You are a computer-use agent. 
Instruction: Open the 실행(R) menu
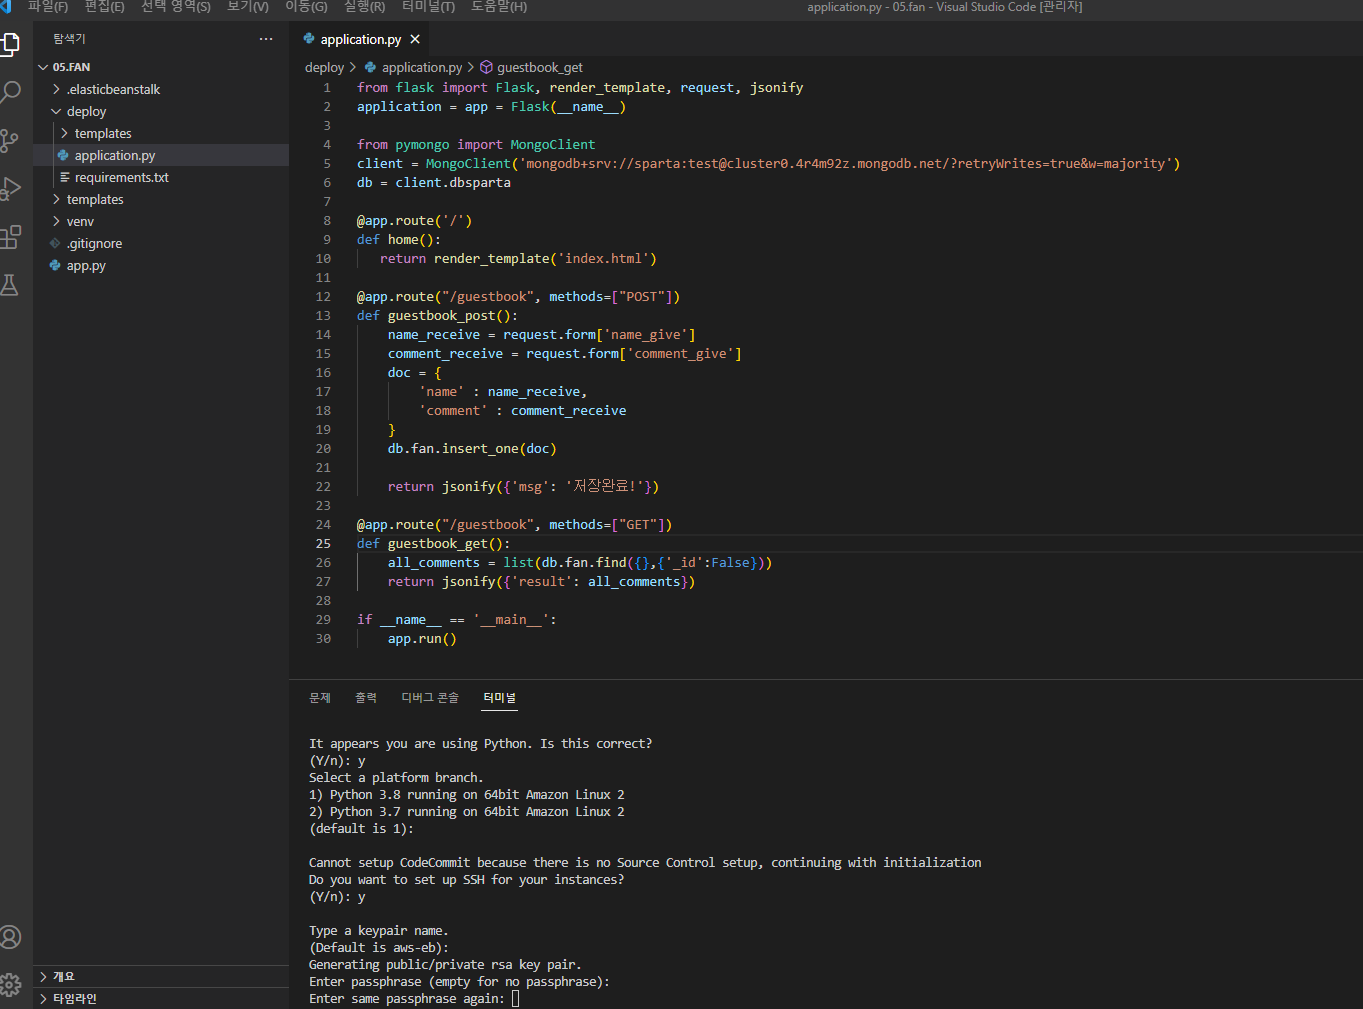(x=365, y=7)
